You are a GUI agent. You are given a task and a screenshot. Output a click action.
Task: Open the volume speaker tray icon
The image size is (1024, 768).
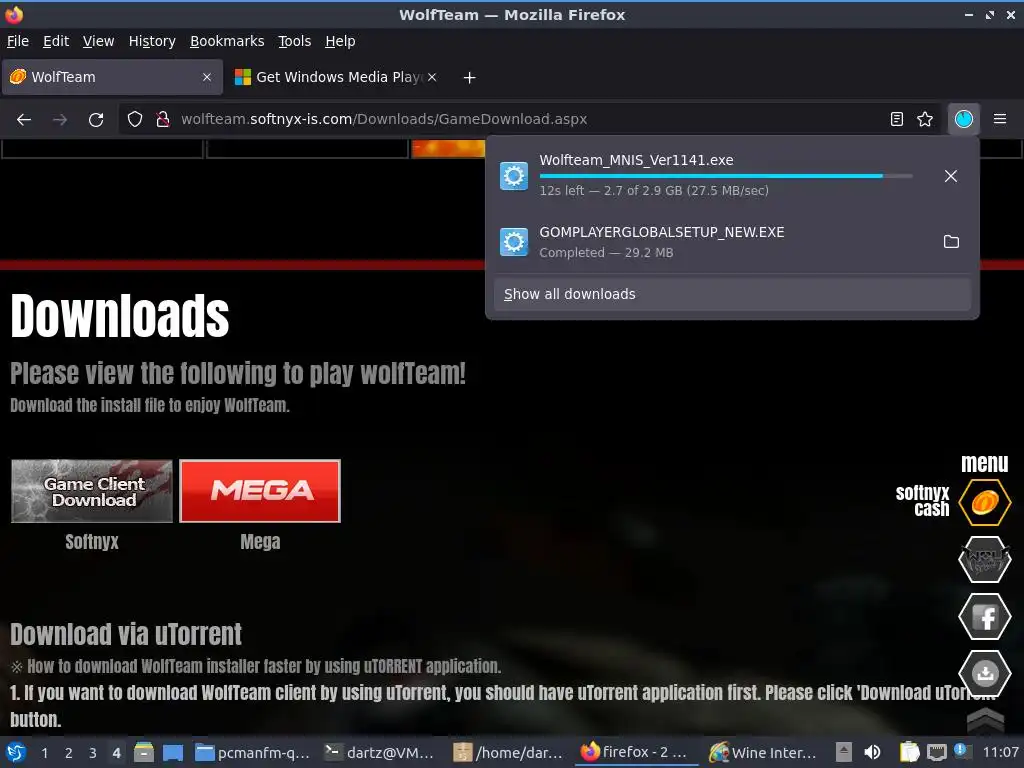coord(872,752)
